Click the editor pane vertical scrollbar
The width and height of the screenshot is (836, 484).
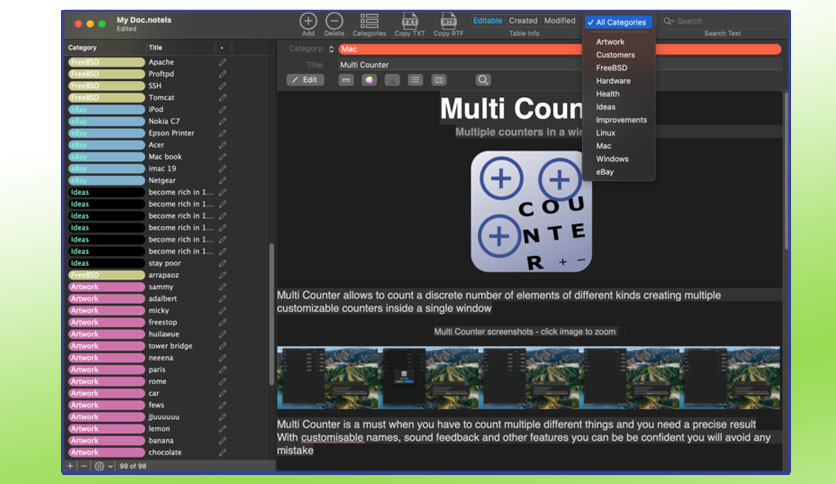tap(785, 171)
